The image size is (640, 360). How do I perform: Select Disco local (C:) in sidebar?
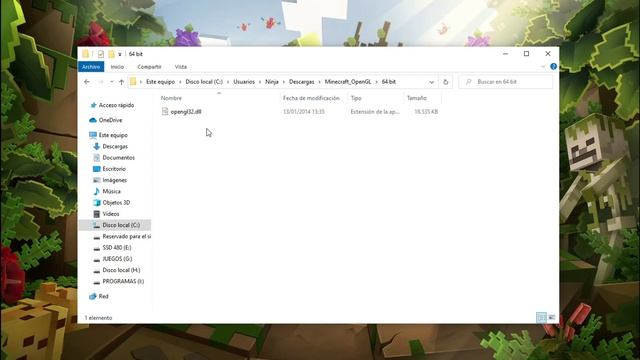(x=121, y=225)
